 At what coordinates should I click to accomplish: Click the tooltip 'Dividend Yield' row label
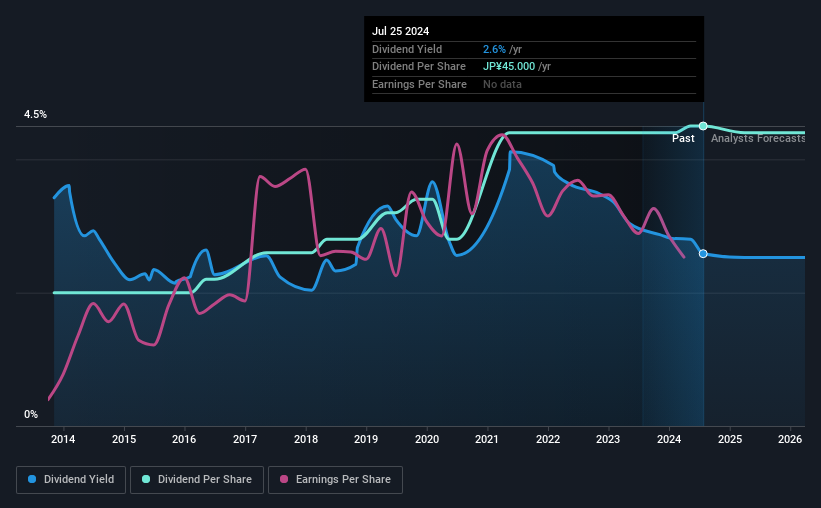(x=407, y=49)
